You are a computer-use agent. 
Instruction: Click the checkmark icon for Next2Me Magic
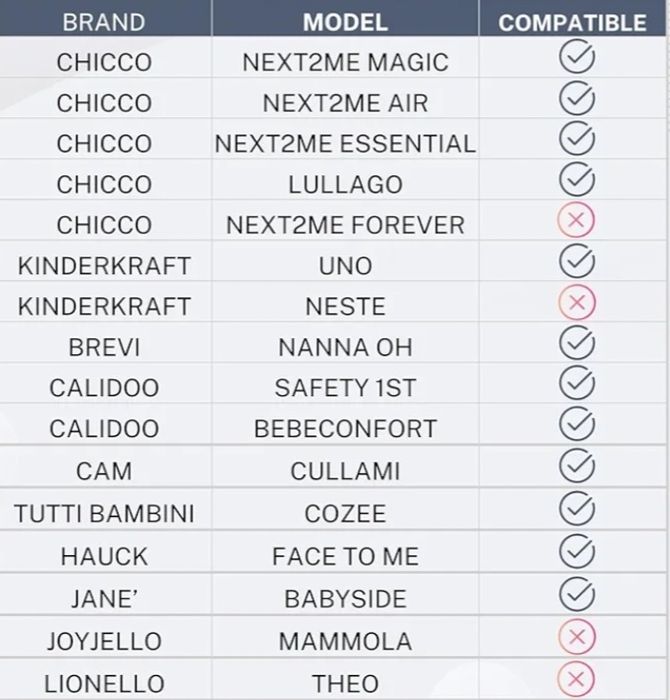pyautogui.click(x=576, y=59)
